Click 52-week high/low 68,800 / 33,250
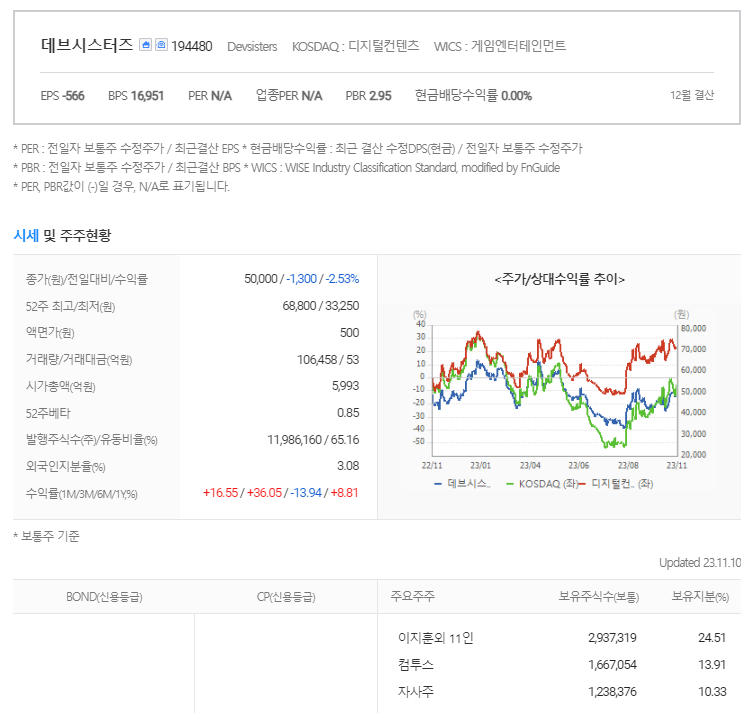The image size is (746, 713). 321,306
